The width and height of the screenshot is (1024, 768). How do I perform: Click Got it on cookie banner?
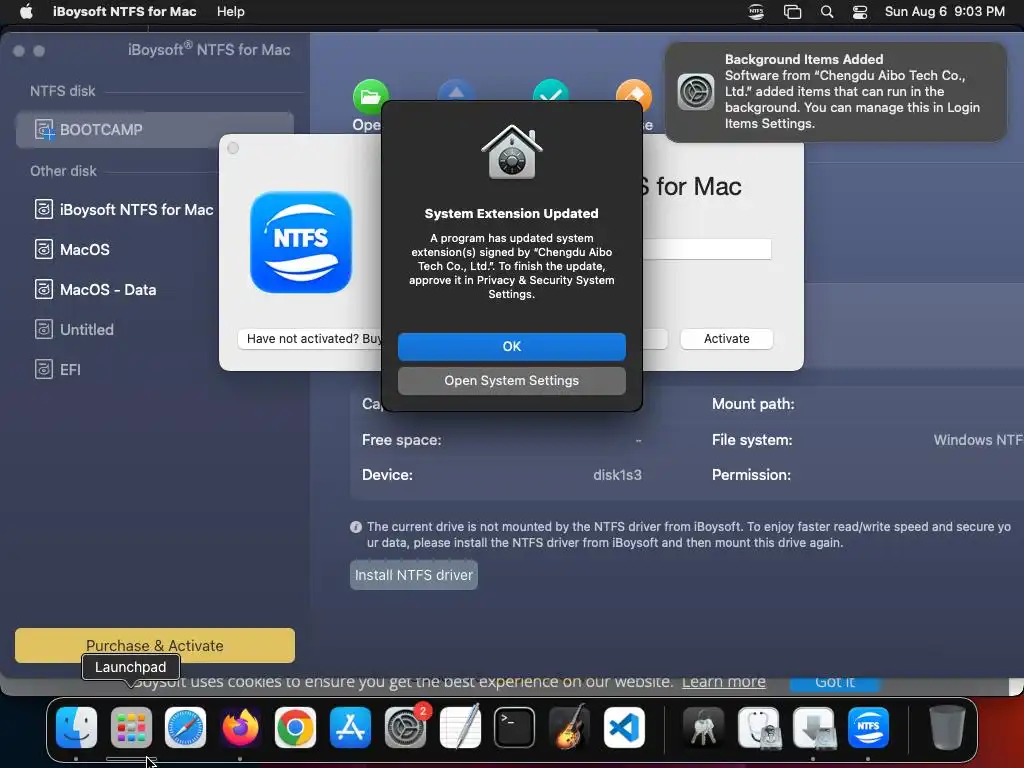tap(835, 682)
